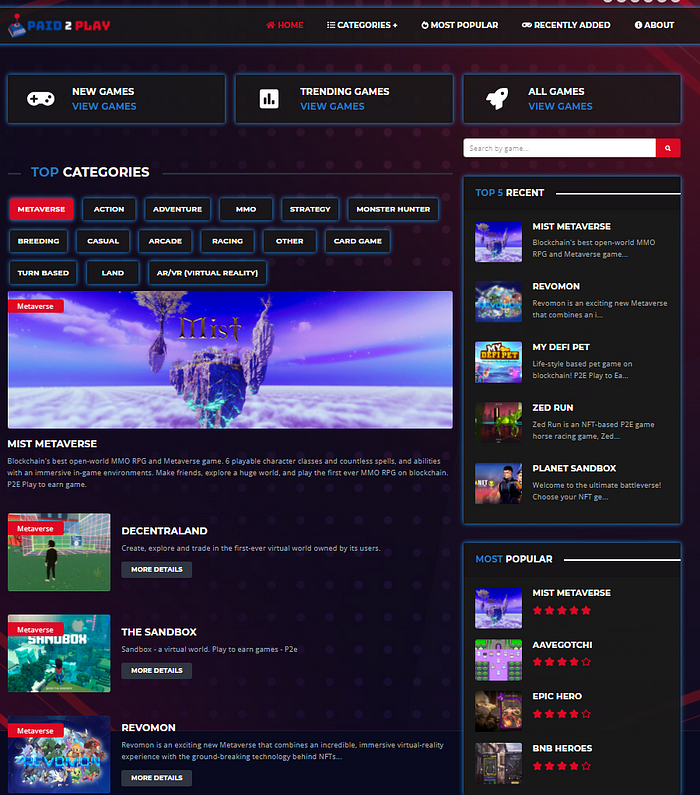Select the MMO category
This screenshot has height=795, width=700.
tap(246, 209)
